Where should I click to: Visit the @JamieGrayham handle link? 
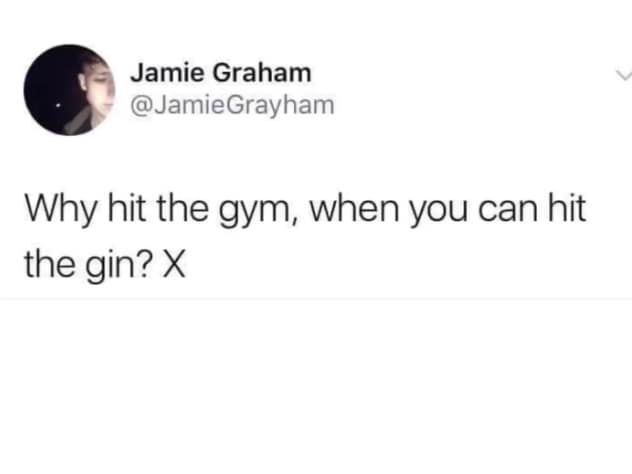pos(232,105)
